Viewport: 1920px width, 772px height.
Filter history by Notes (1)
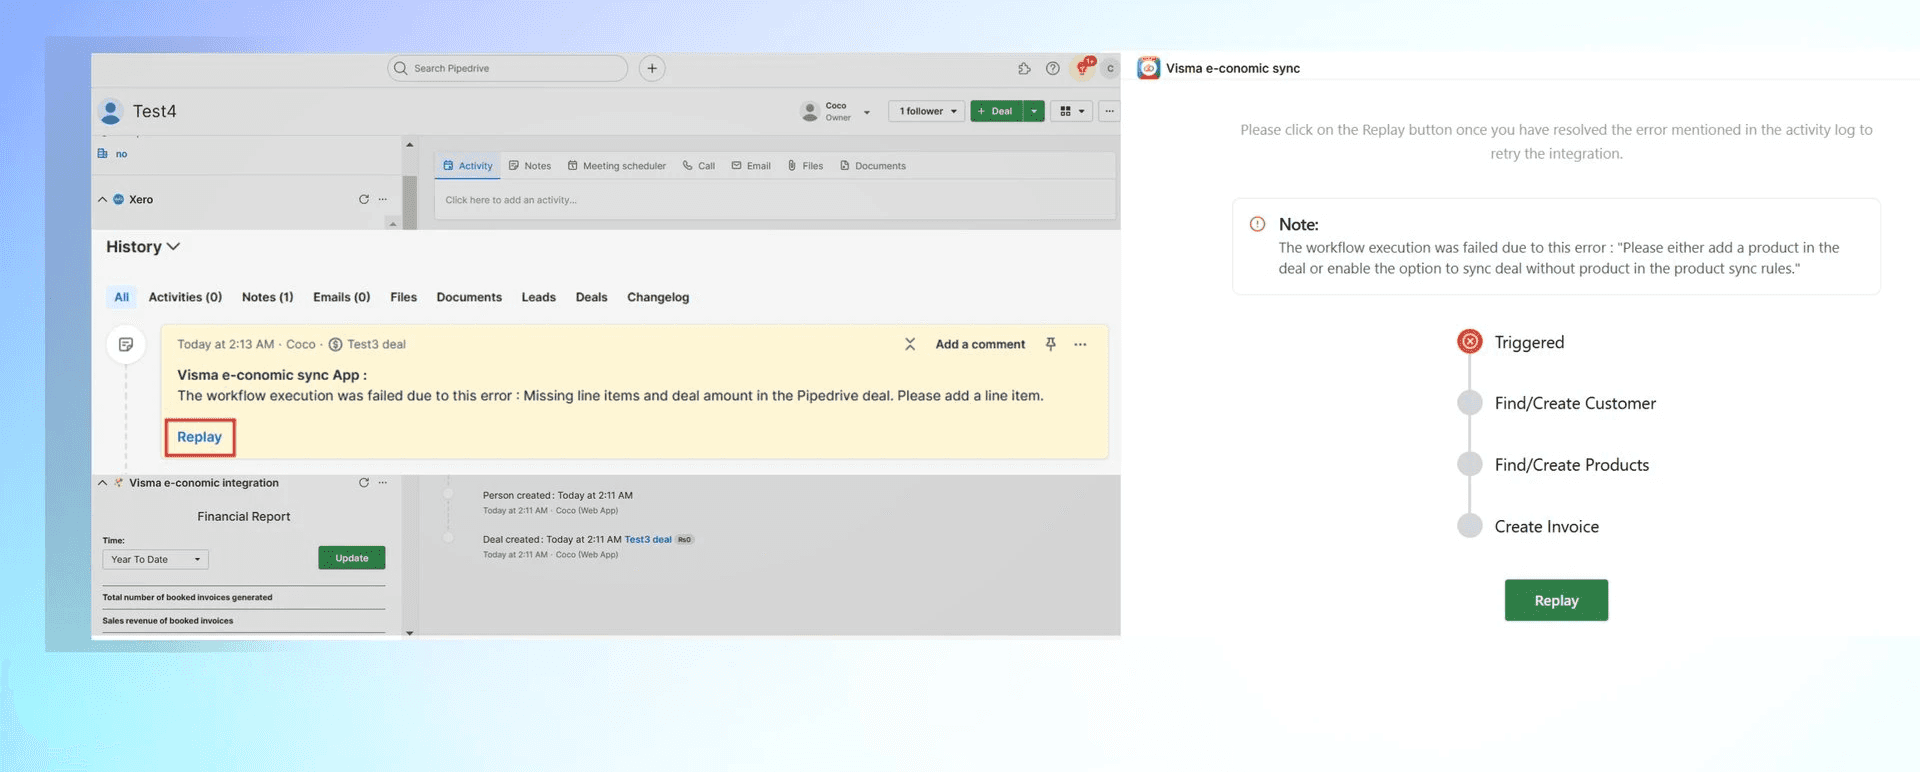coord(267,297)
